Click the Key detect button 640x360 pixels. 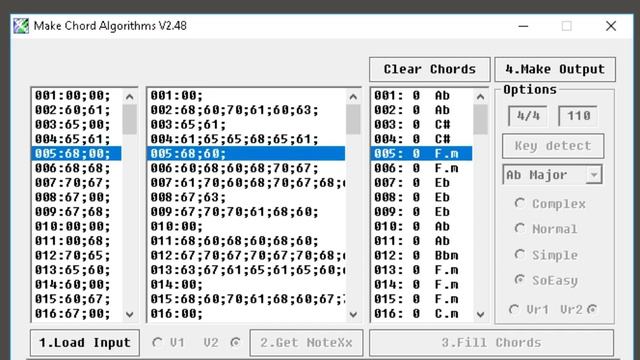pyautogui.click(x=553, y=146)
